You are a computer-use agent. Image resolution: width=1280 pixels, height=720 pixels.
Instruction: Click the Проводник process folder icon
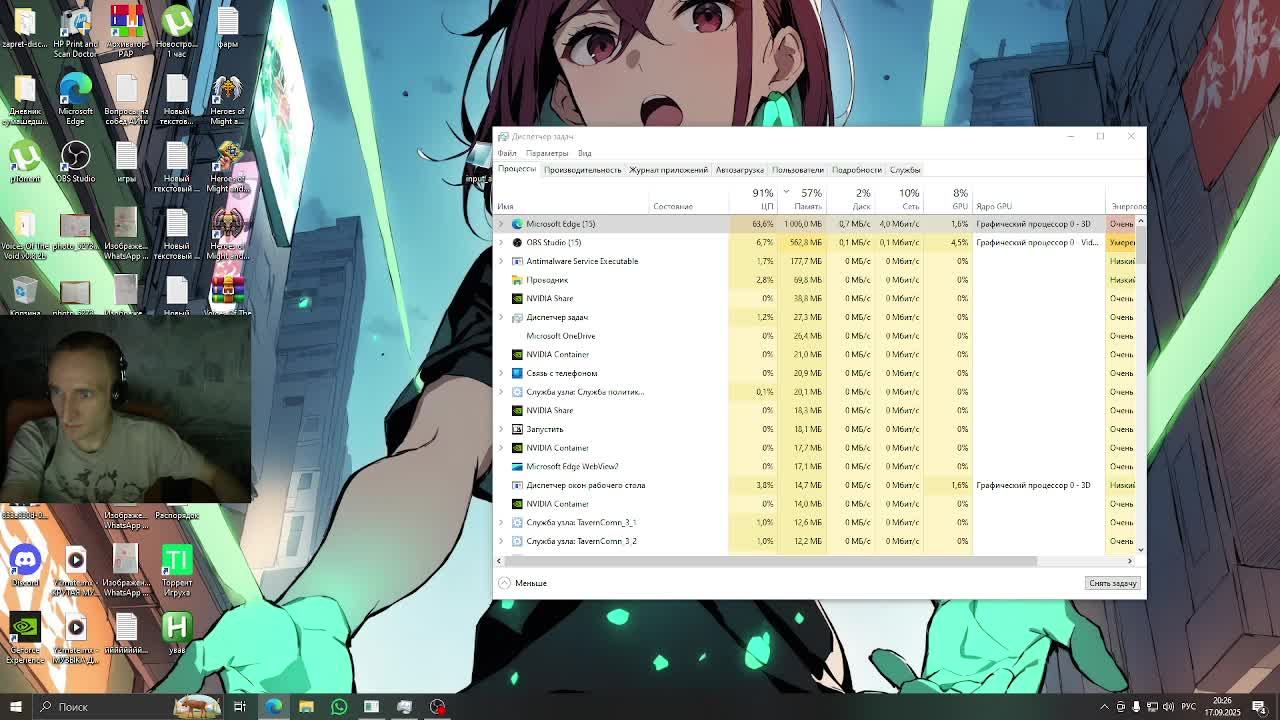point(517,280)
